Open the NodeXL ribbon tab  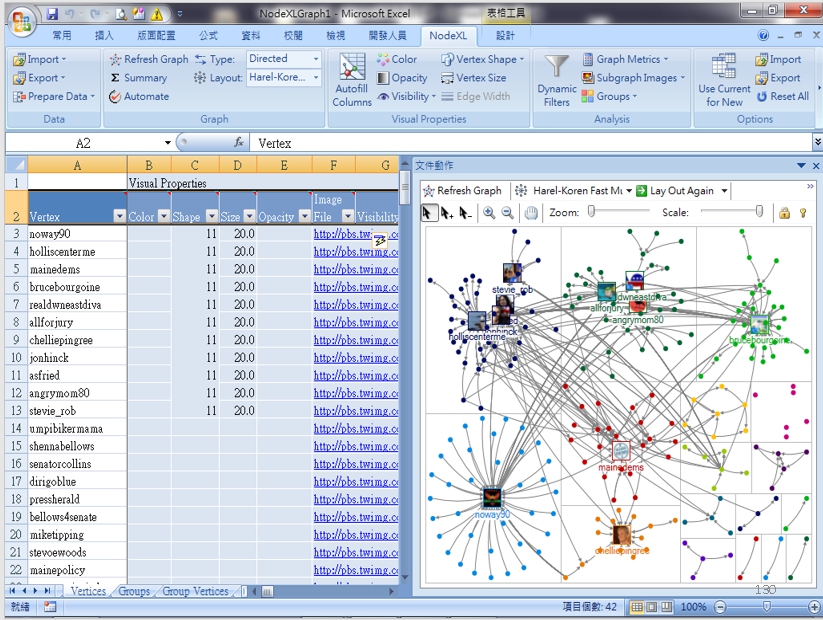[x=448, y=36]
